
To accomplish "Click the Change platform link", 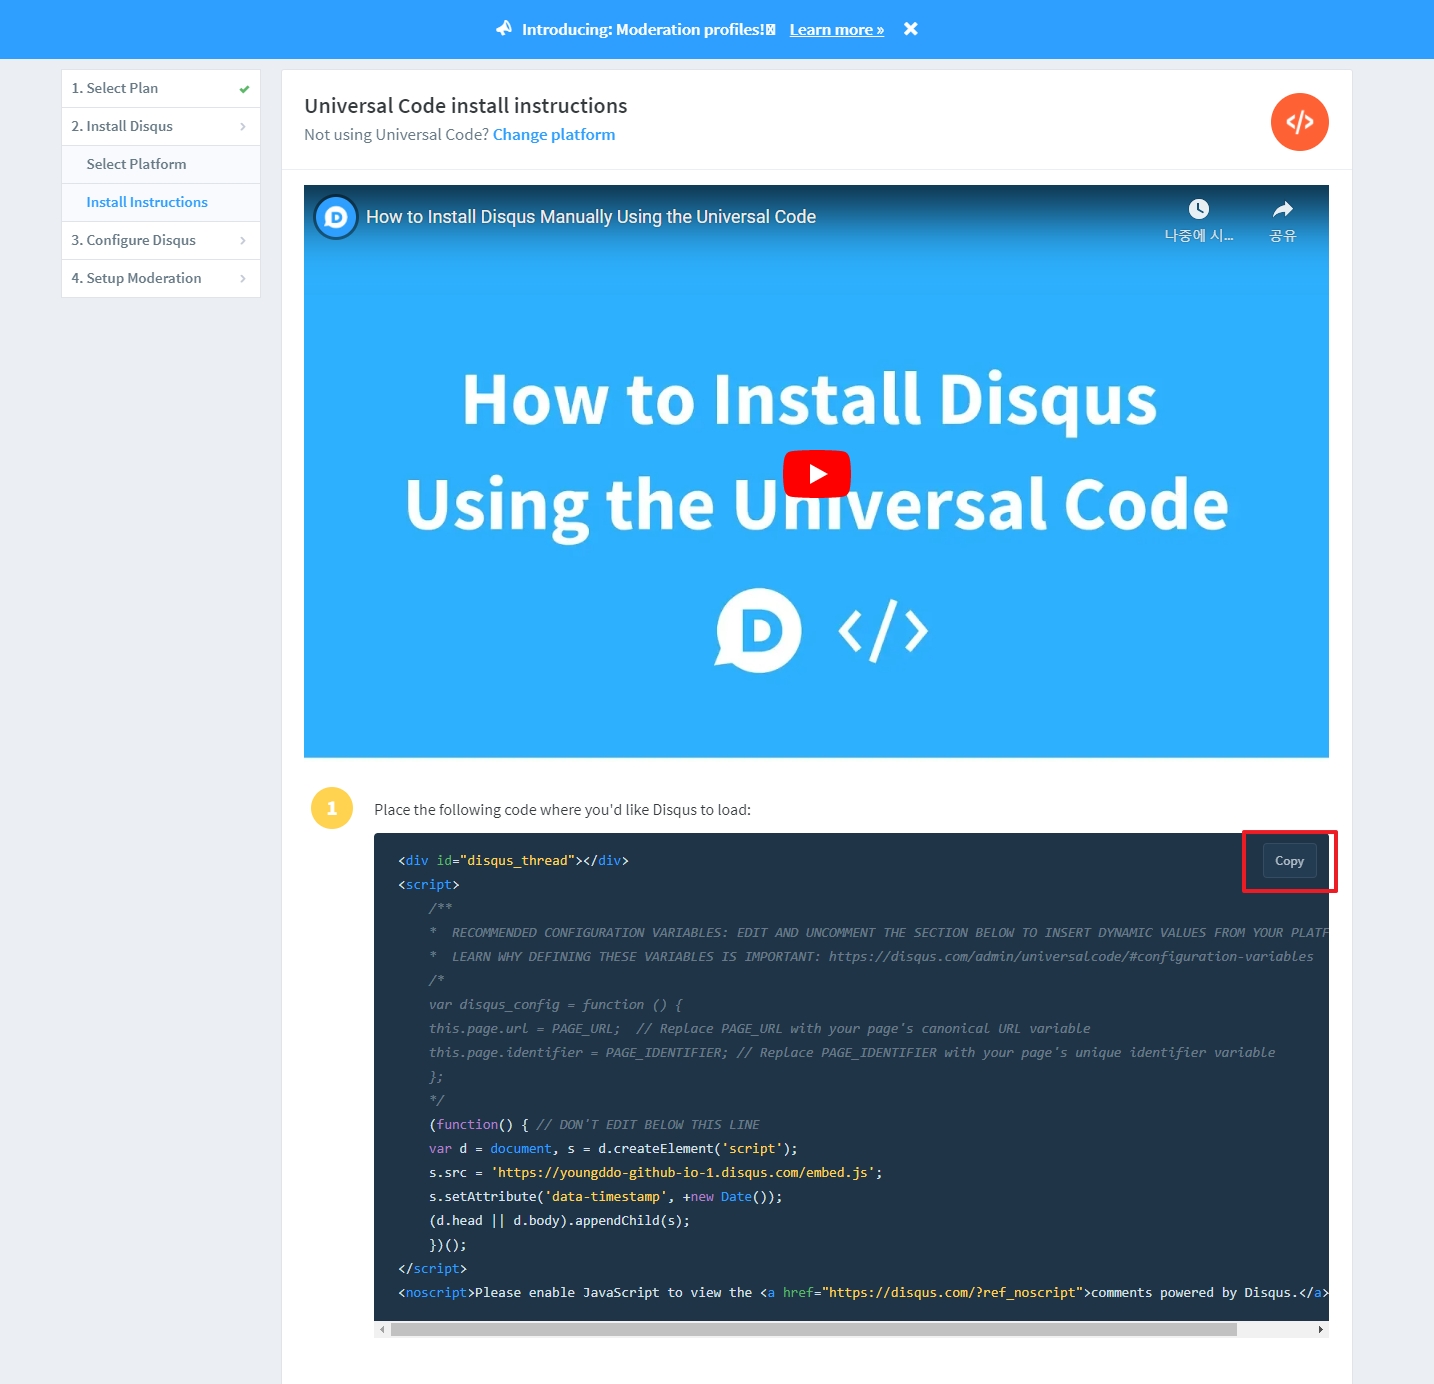I will coord(554,135).
